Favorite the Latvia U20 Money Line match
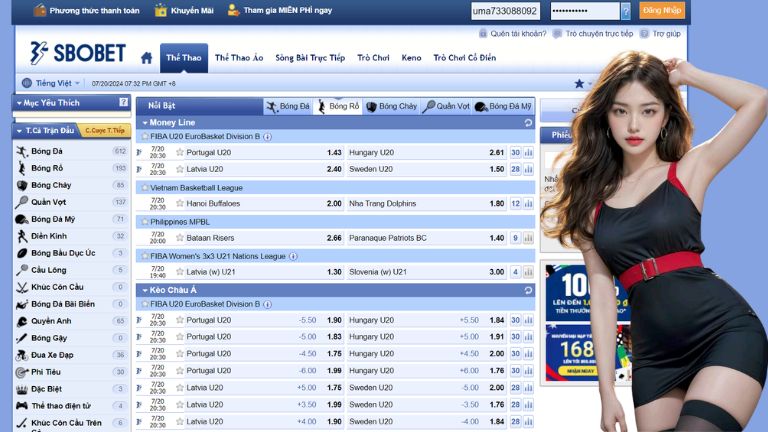The height and width of the screenshot is (432, 768). point(180,169)
